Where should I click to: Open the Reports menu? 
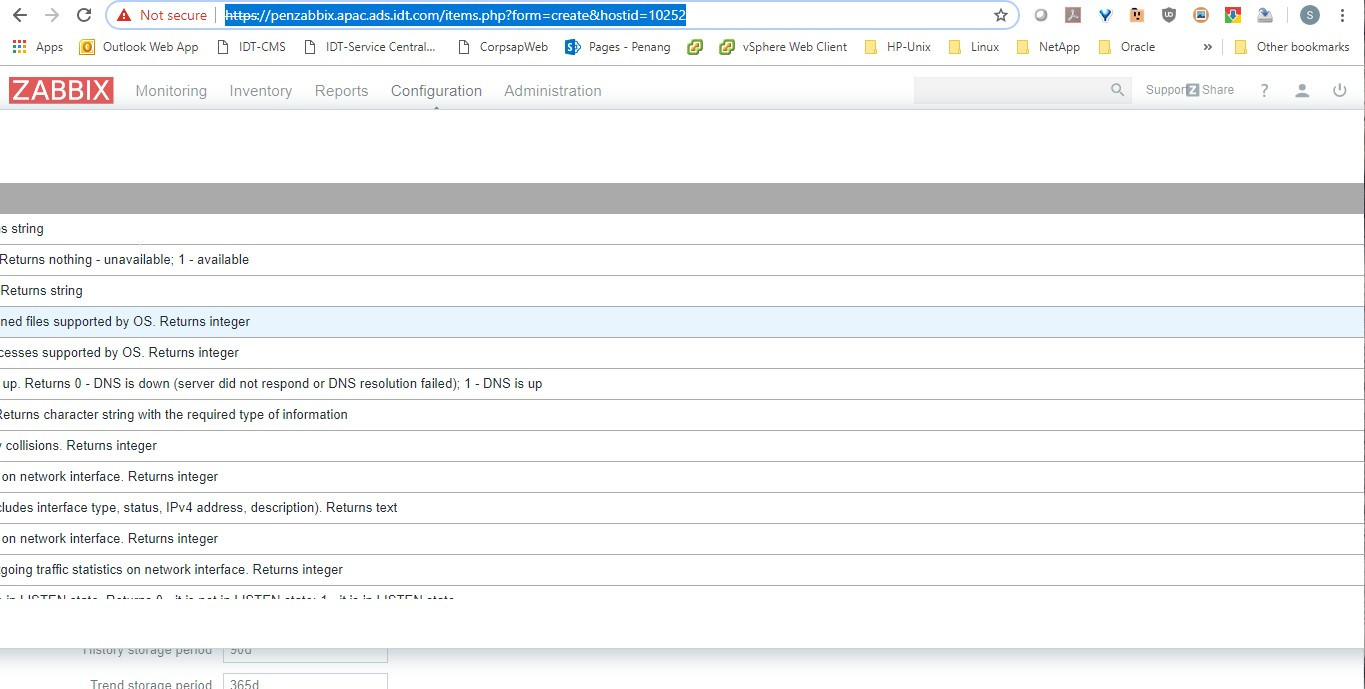(341, 90)
